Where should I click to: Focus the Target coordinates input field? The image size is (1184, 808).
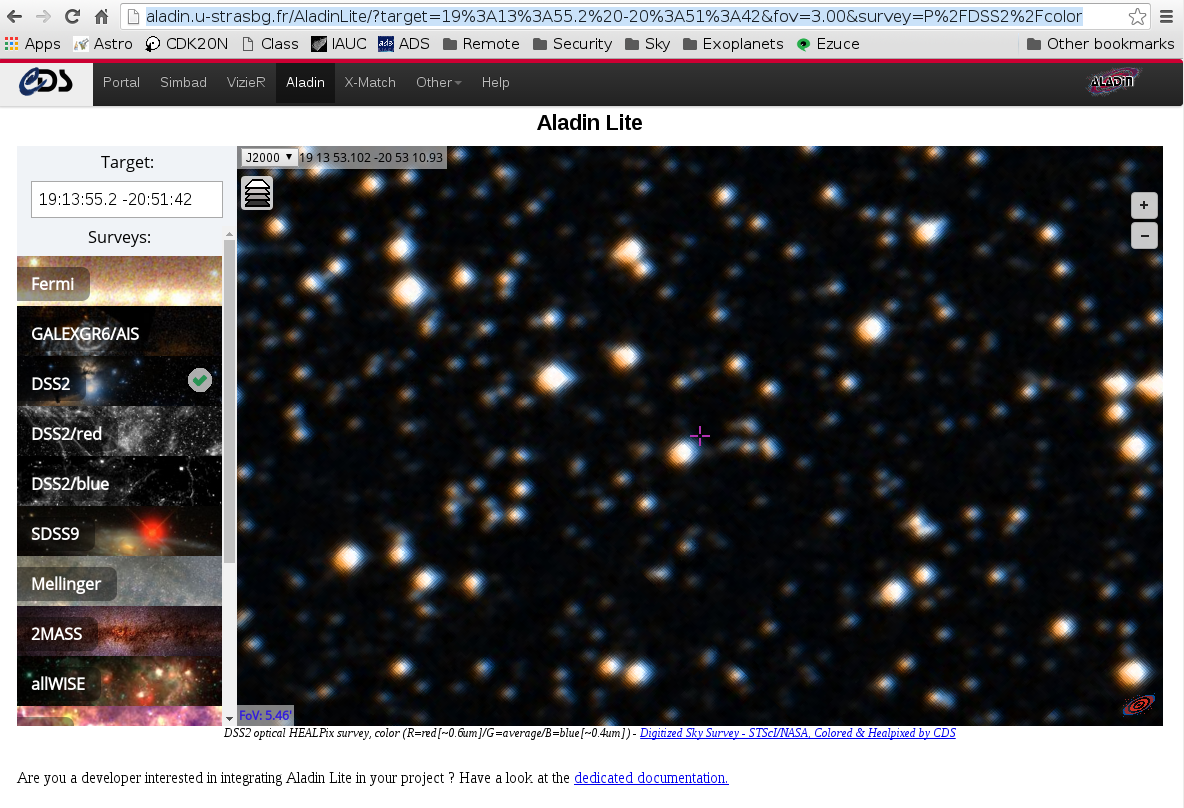pyautogui.click(x=127, y=199)
